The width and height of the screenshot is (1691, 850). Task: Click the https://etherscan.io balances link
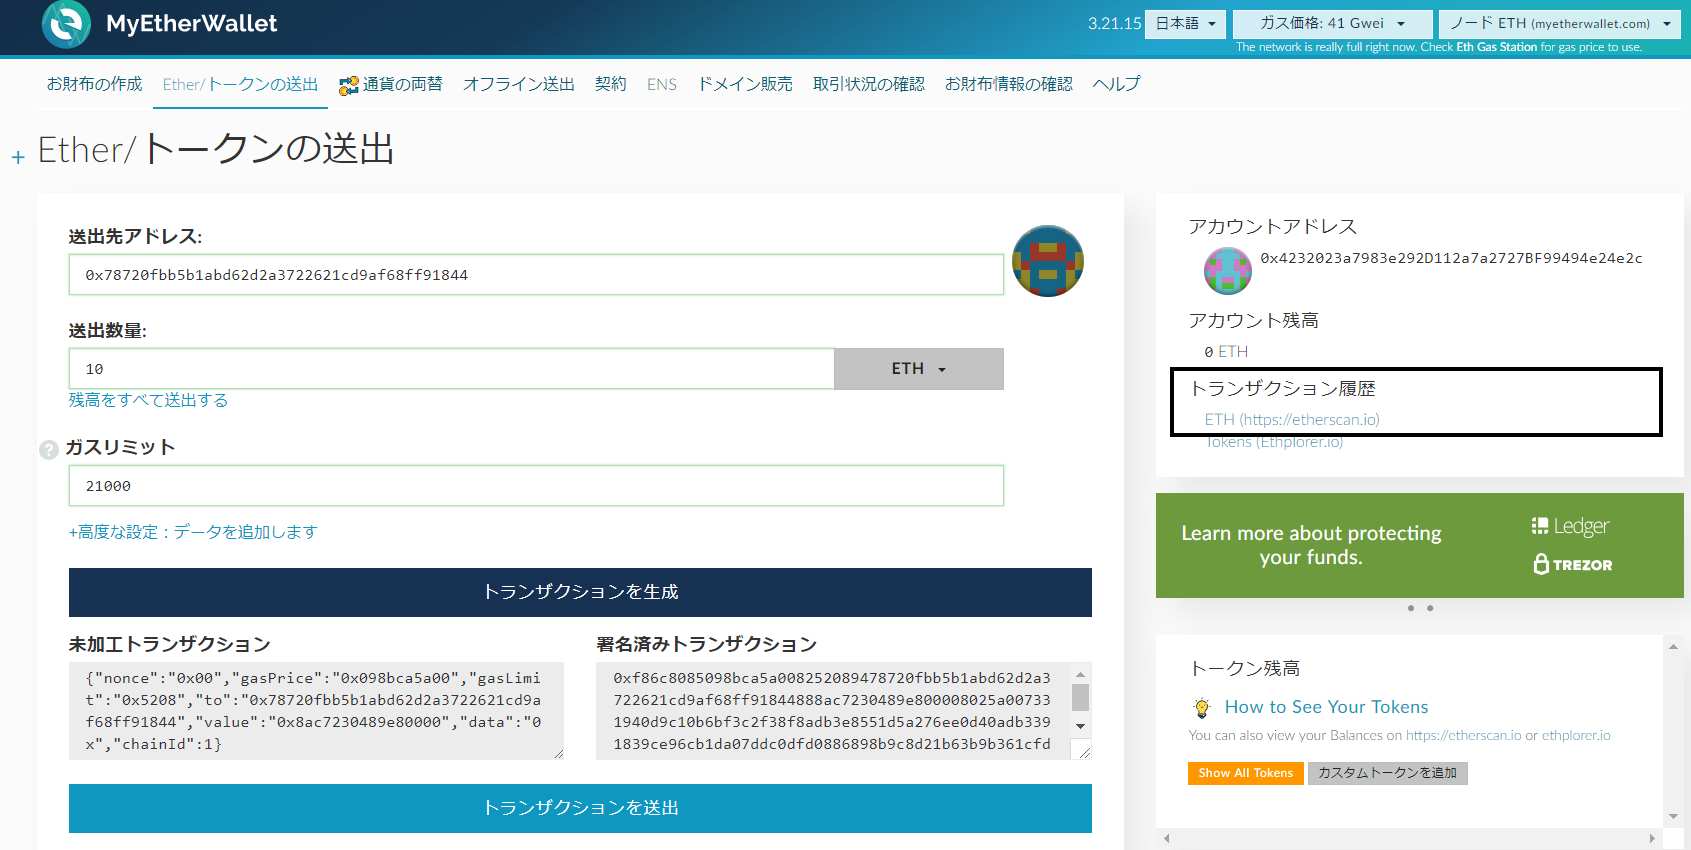pos(1464,735)
